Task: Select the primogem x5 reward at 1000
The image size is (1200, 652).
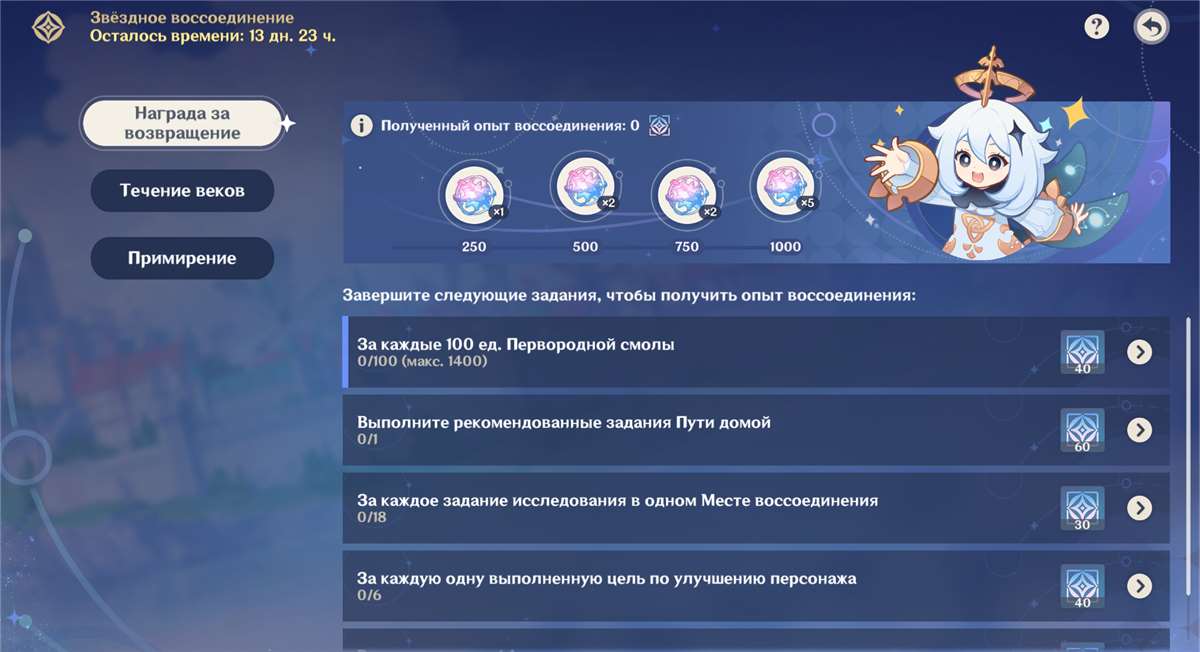Action: tap(784, 185)
